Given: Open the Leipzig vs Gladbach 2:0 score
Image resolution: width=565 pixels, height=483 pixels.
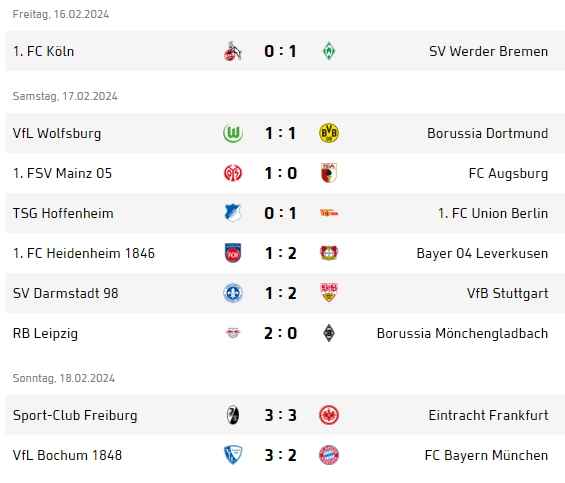Looking at the screenshot, I should [280, 333].
